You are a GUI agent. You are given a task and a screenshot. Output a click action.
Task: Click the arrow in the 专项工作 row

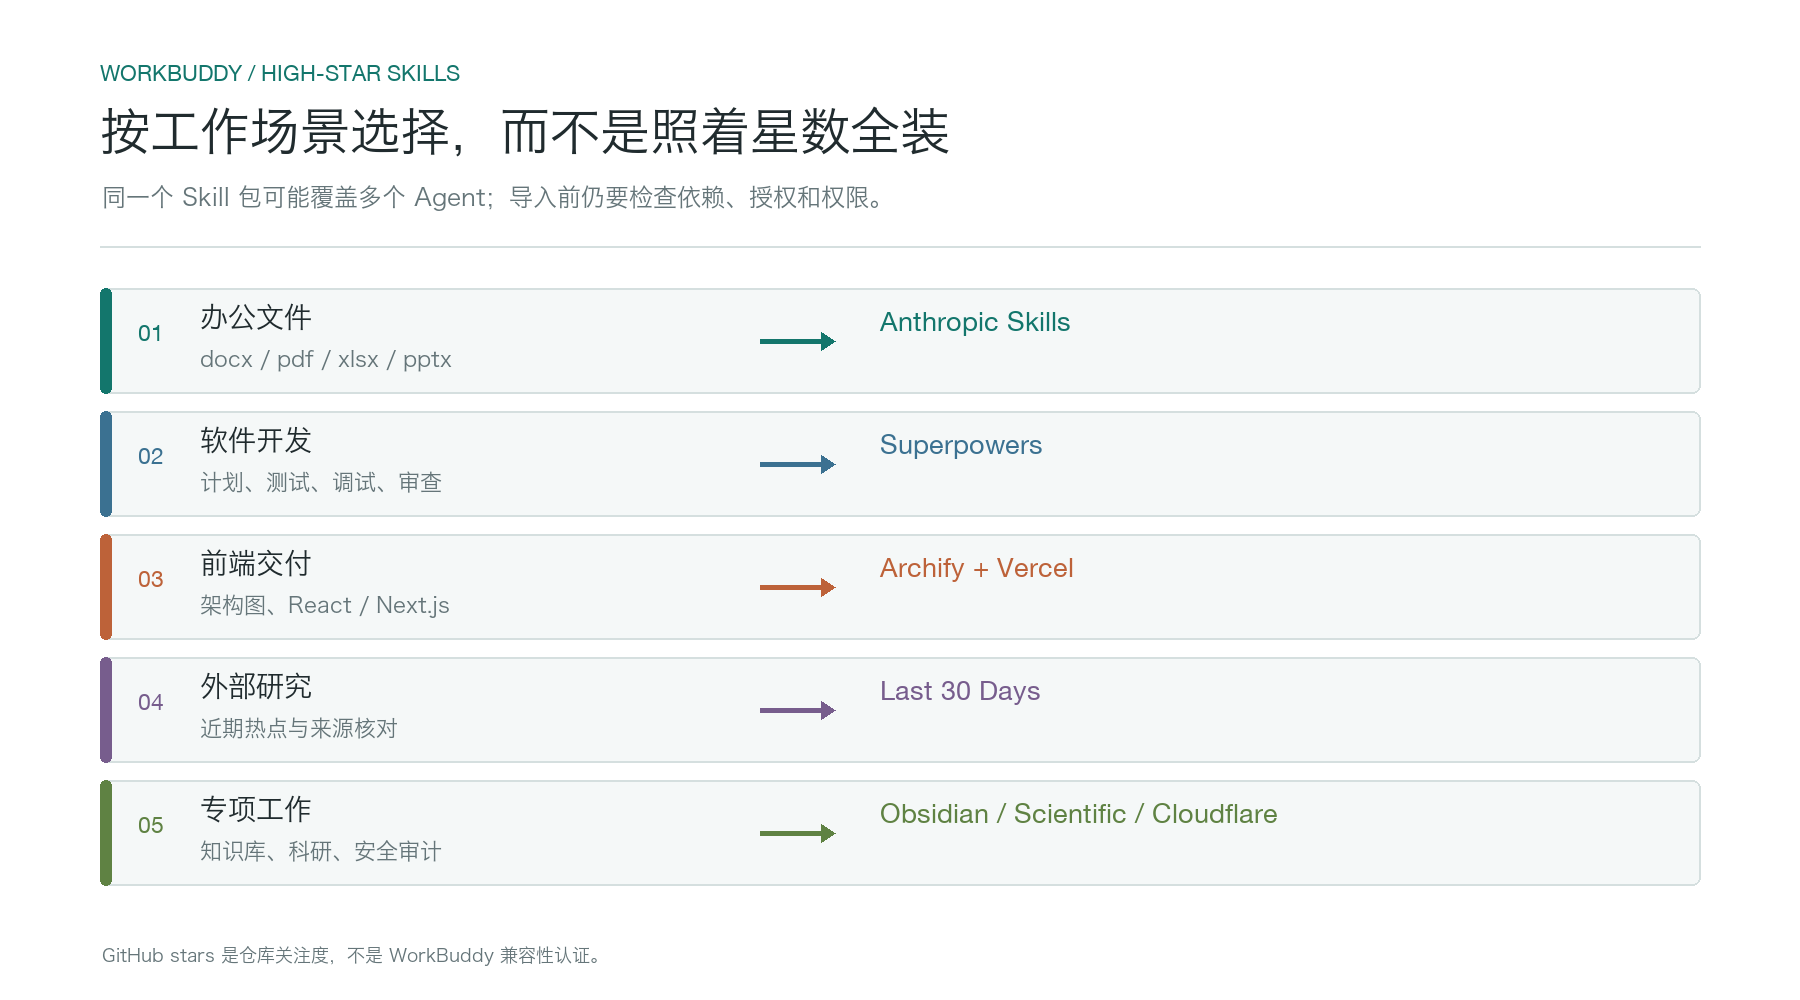797,833
